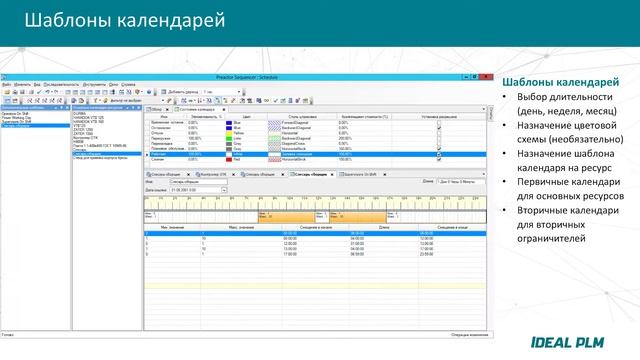This screenshot has height=360, width=640.
Task: Click the light bulb icon near filter box
Action: click(x=105, y=100)
